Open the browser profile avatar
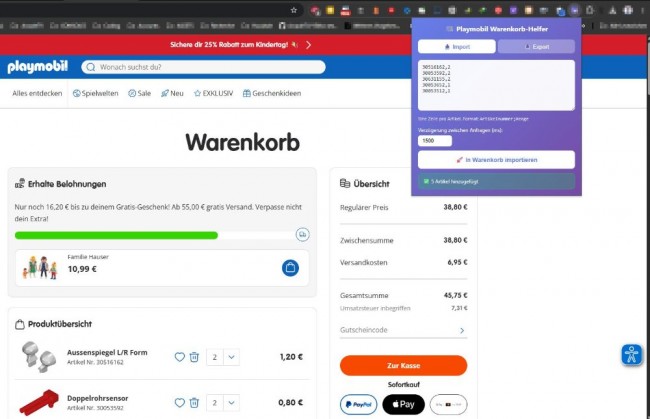This screenshot has width=650, height=419. pos(628,10)
